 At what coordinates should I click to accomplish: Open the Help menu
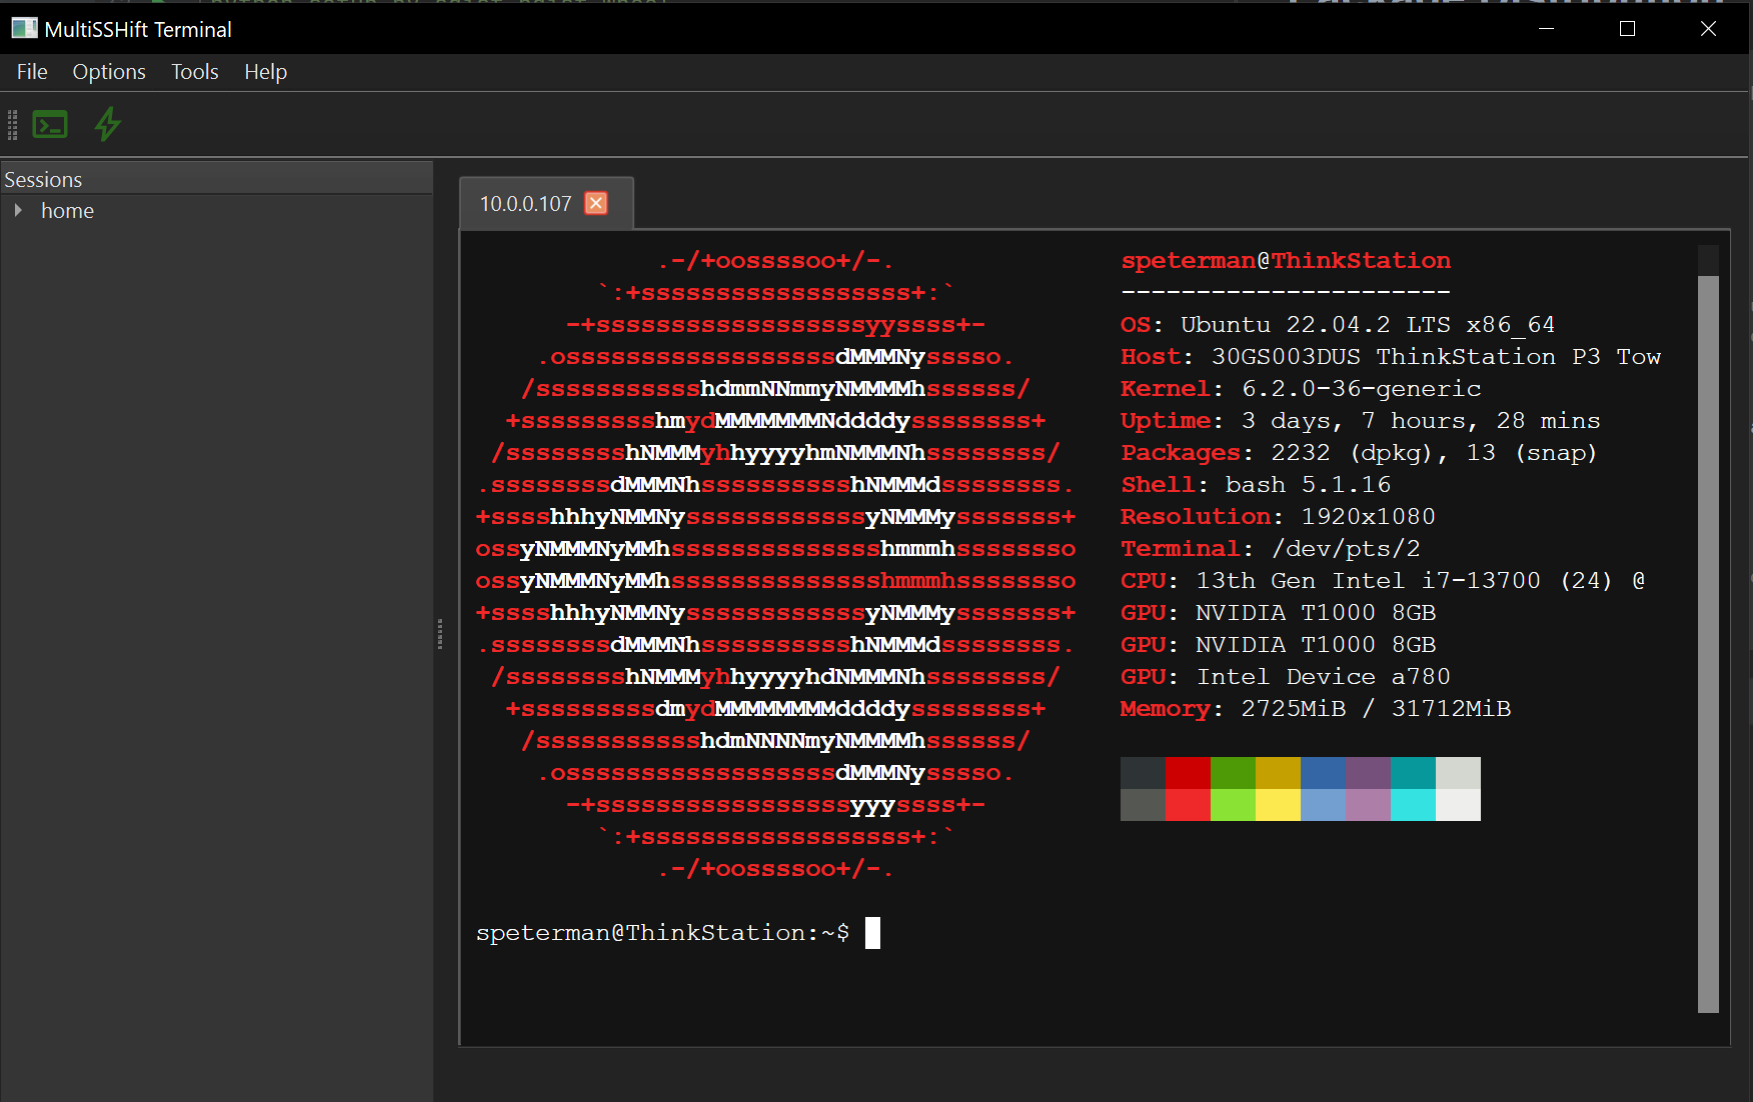pos(266,72)
